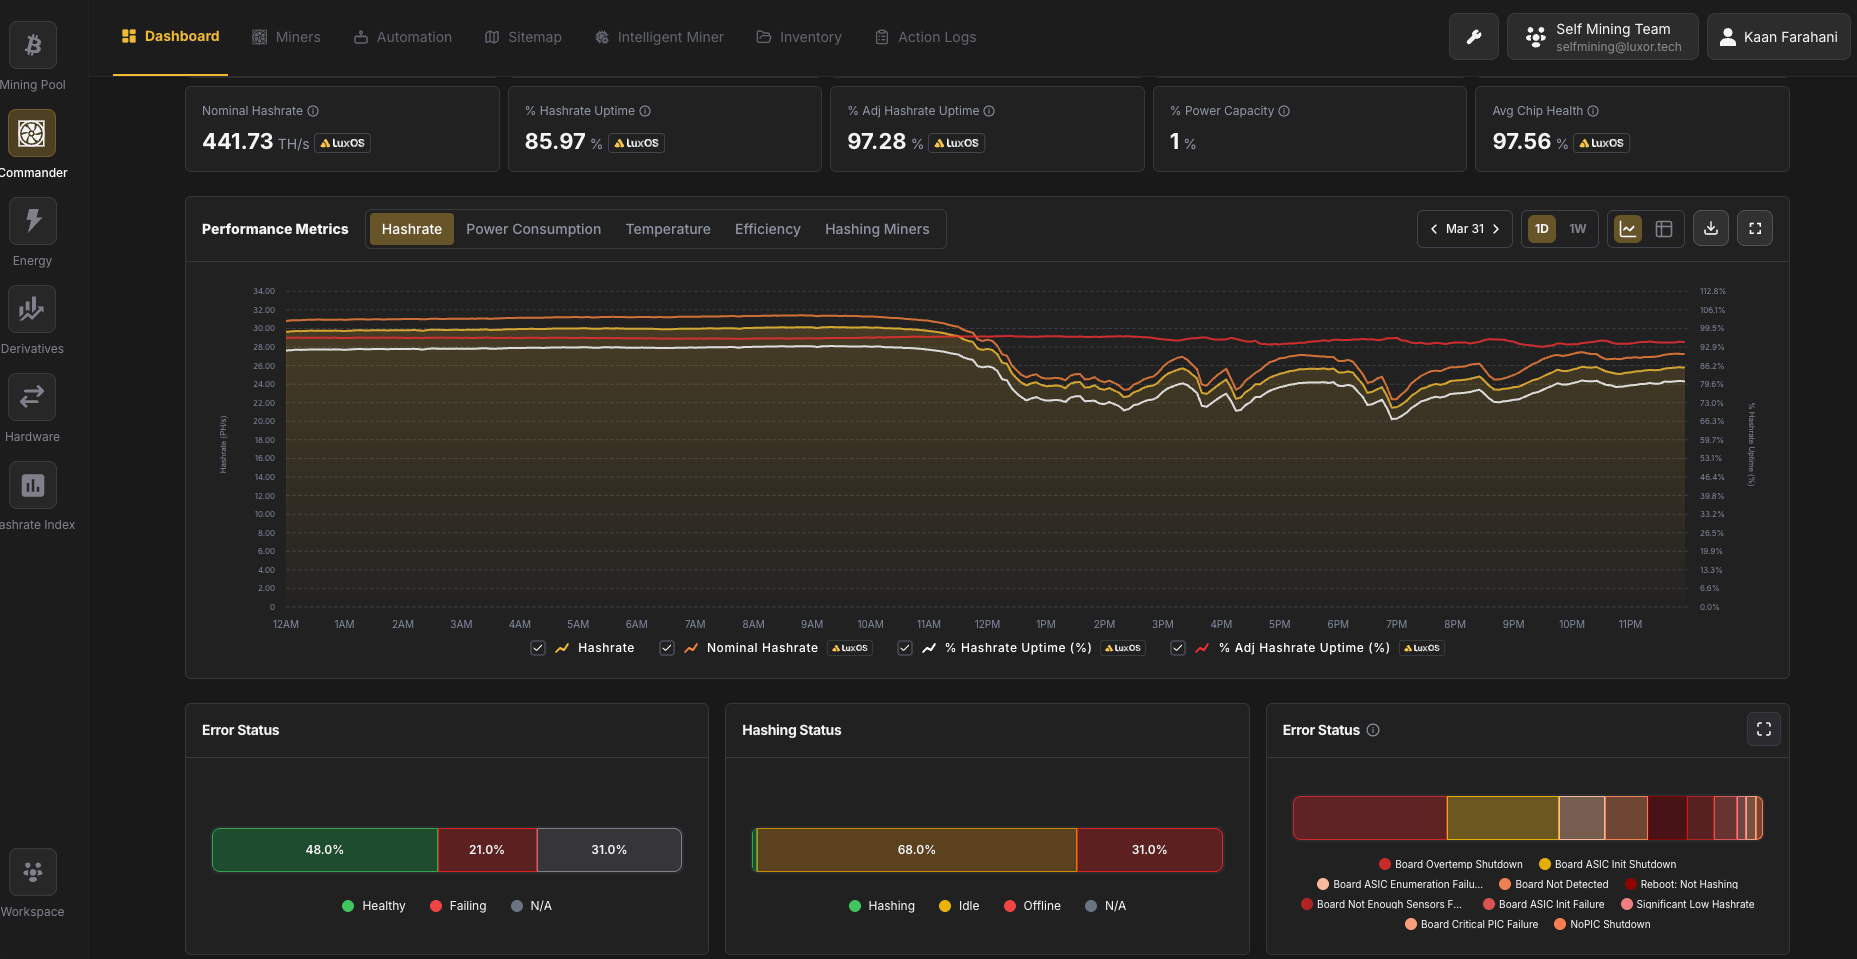The width and height of the screenshot is (1857, 959).
Task: Uncheck the Hashrate series checkbox
Action: click(538, 648)
